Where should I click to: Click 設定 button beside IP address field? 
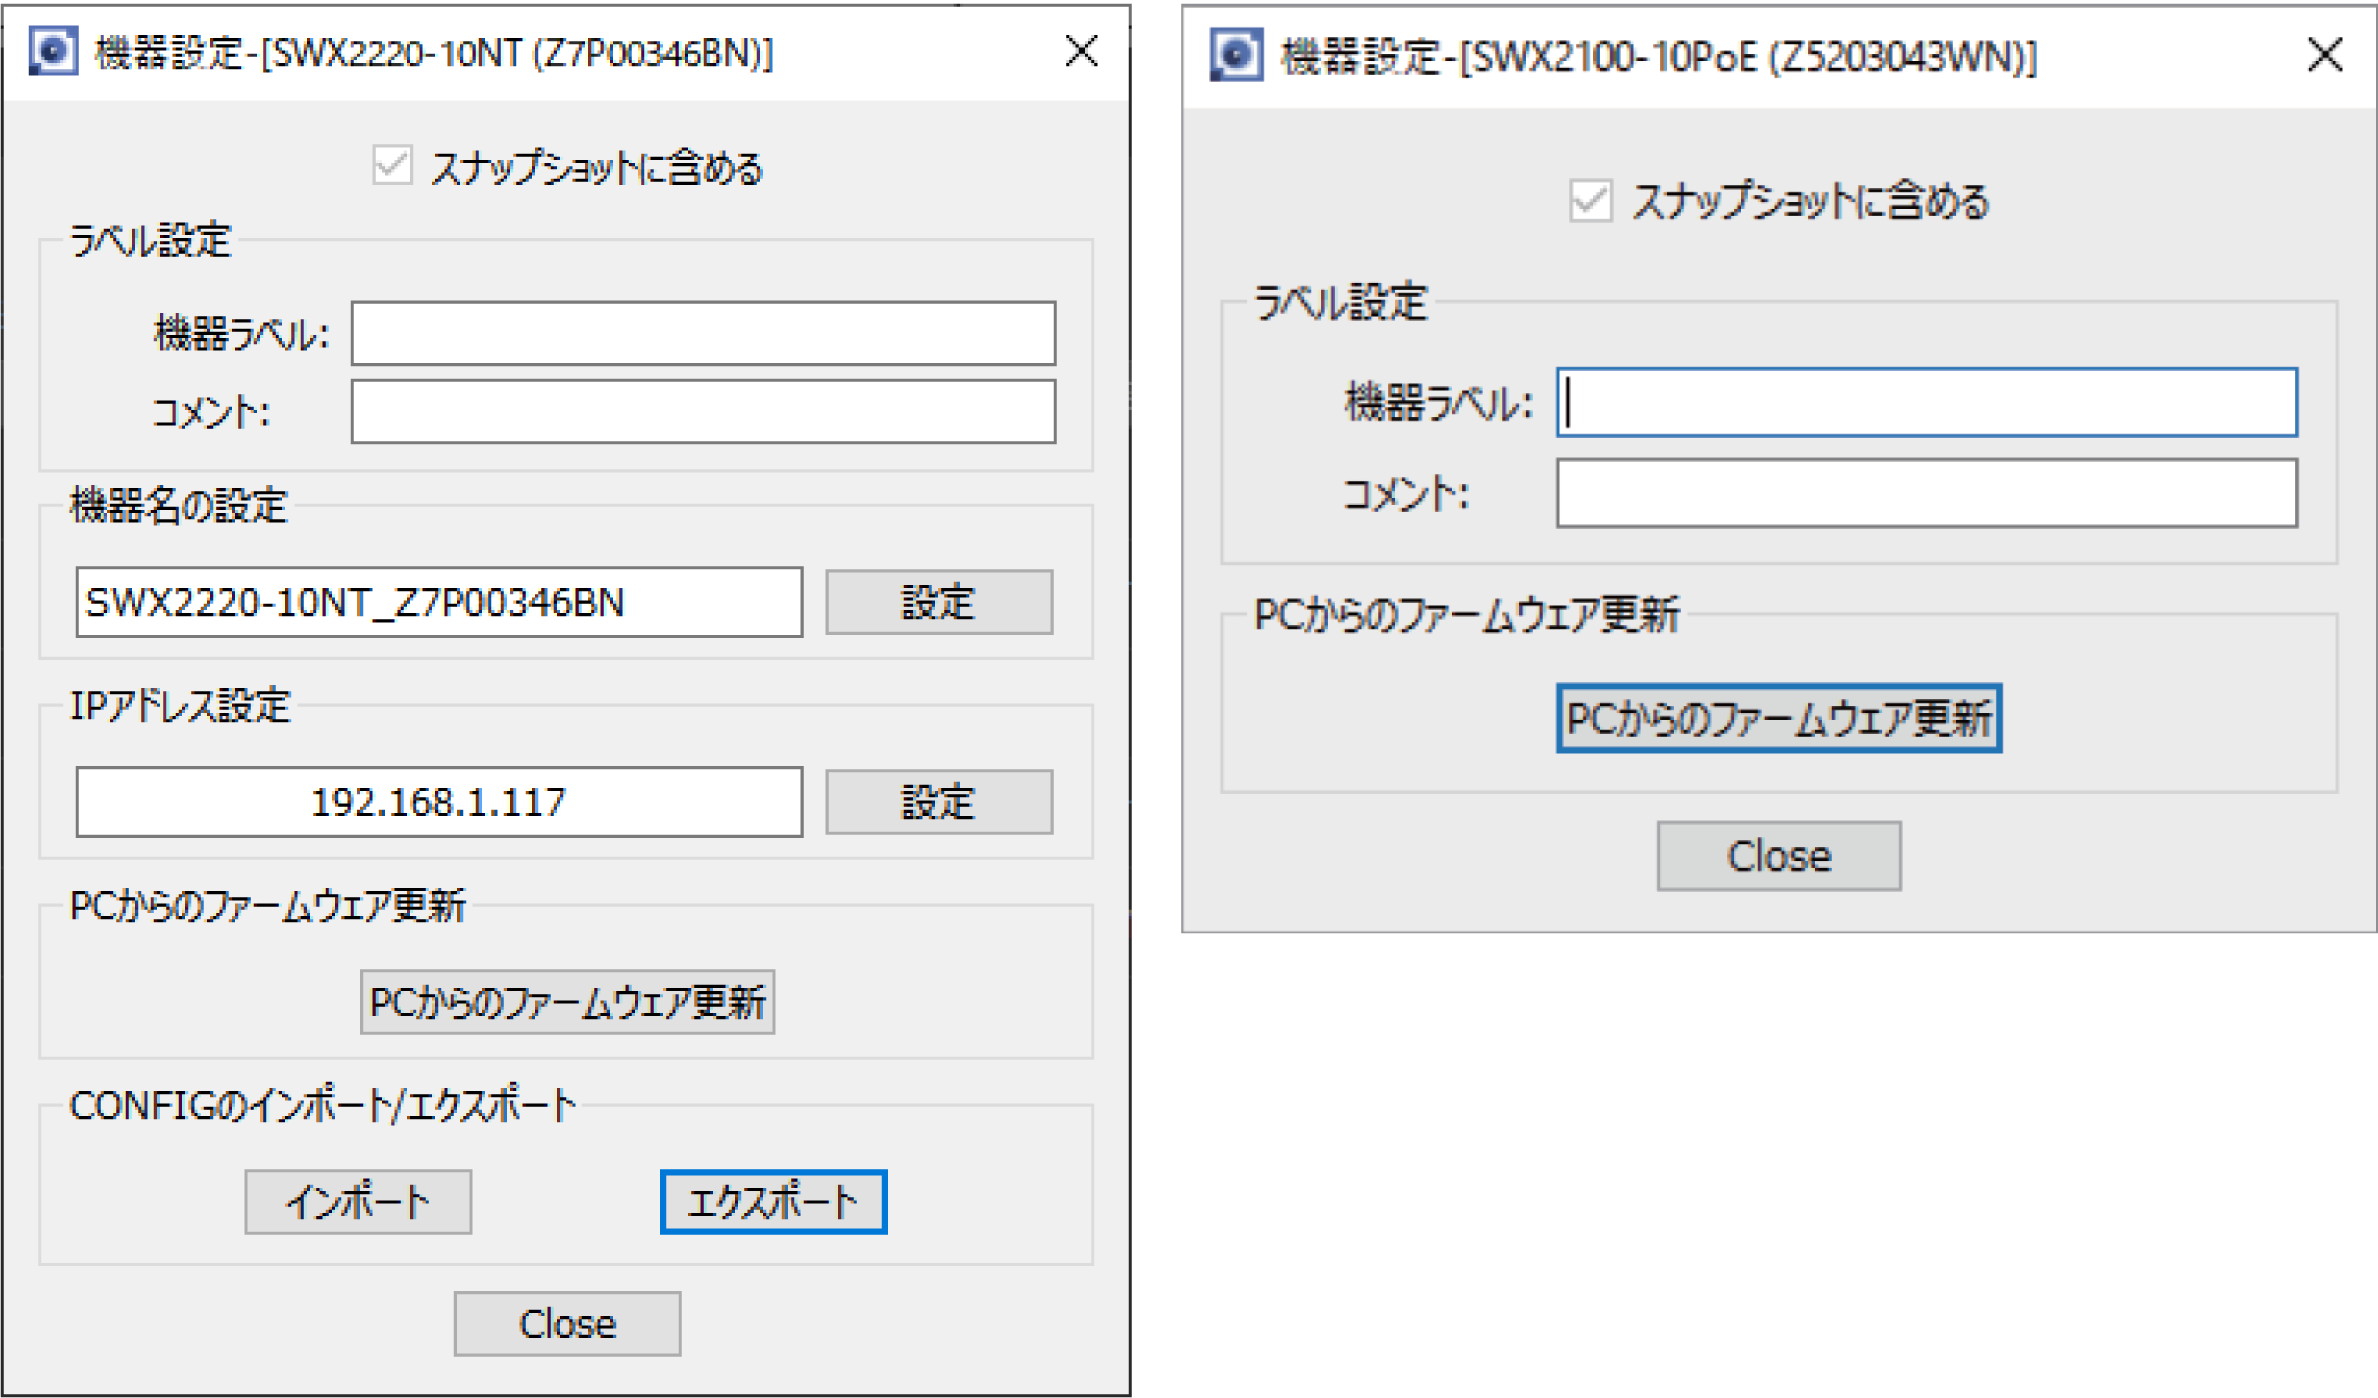[x=938, y=802]
